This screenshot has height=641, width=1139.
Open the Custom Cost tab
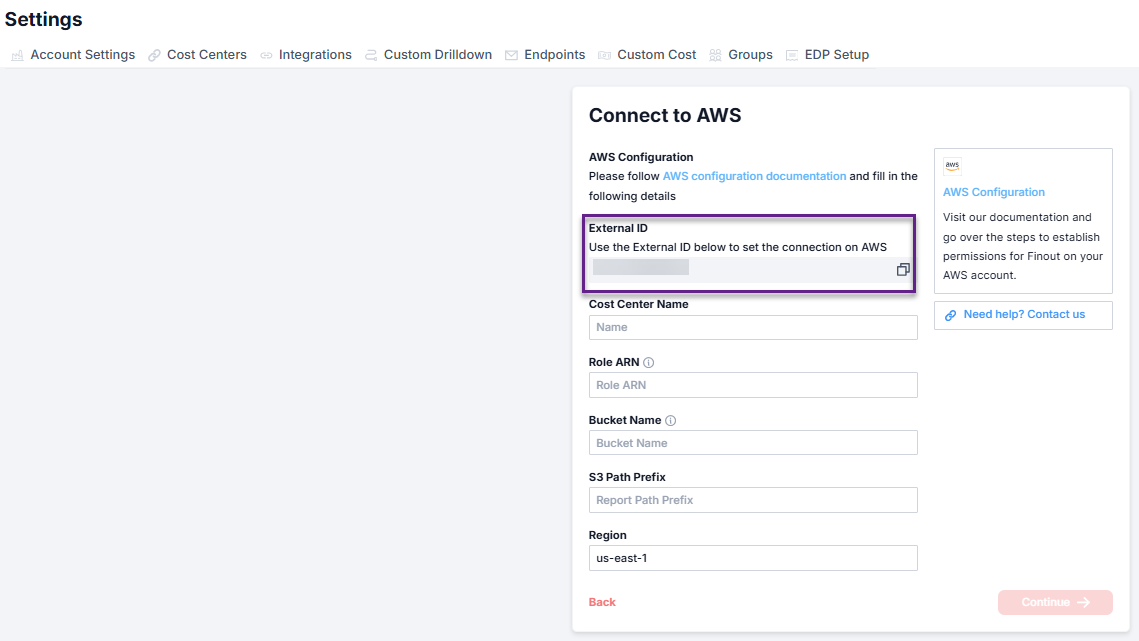click(656, 55)
